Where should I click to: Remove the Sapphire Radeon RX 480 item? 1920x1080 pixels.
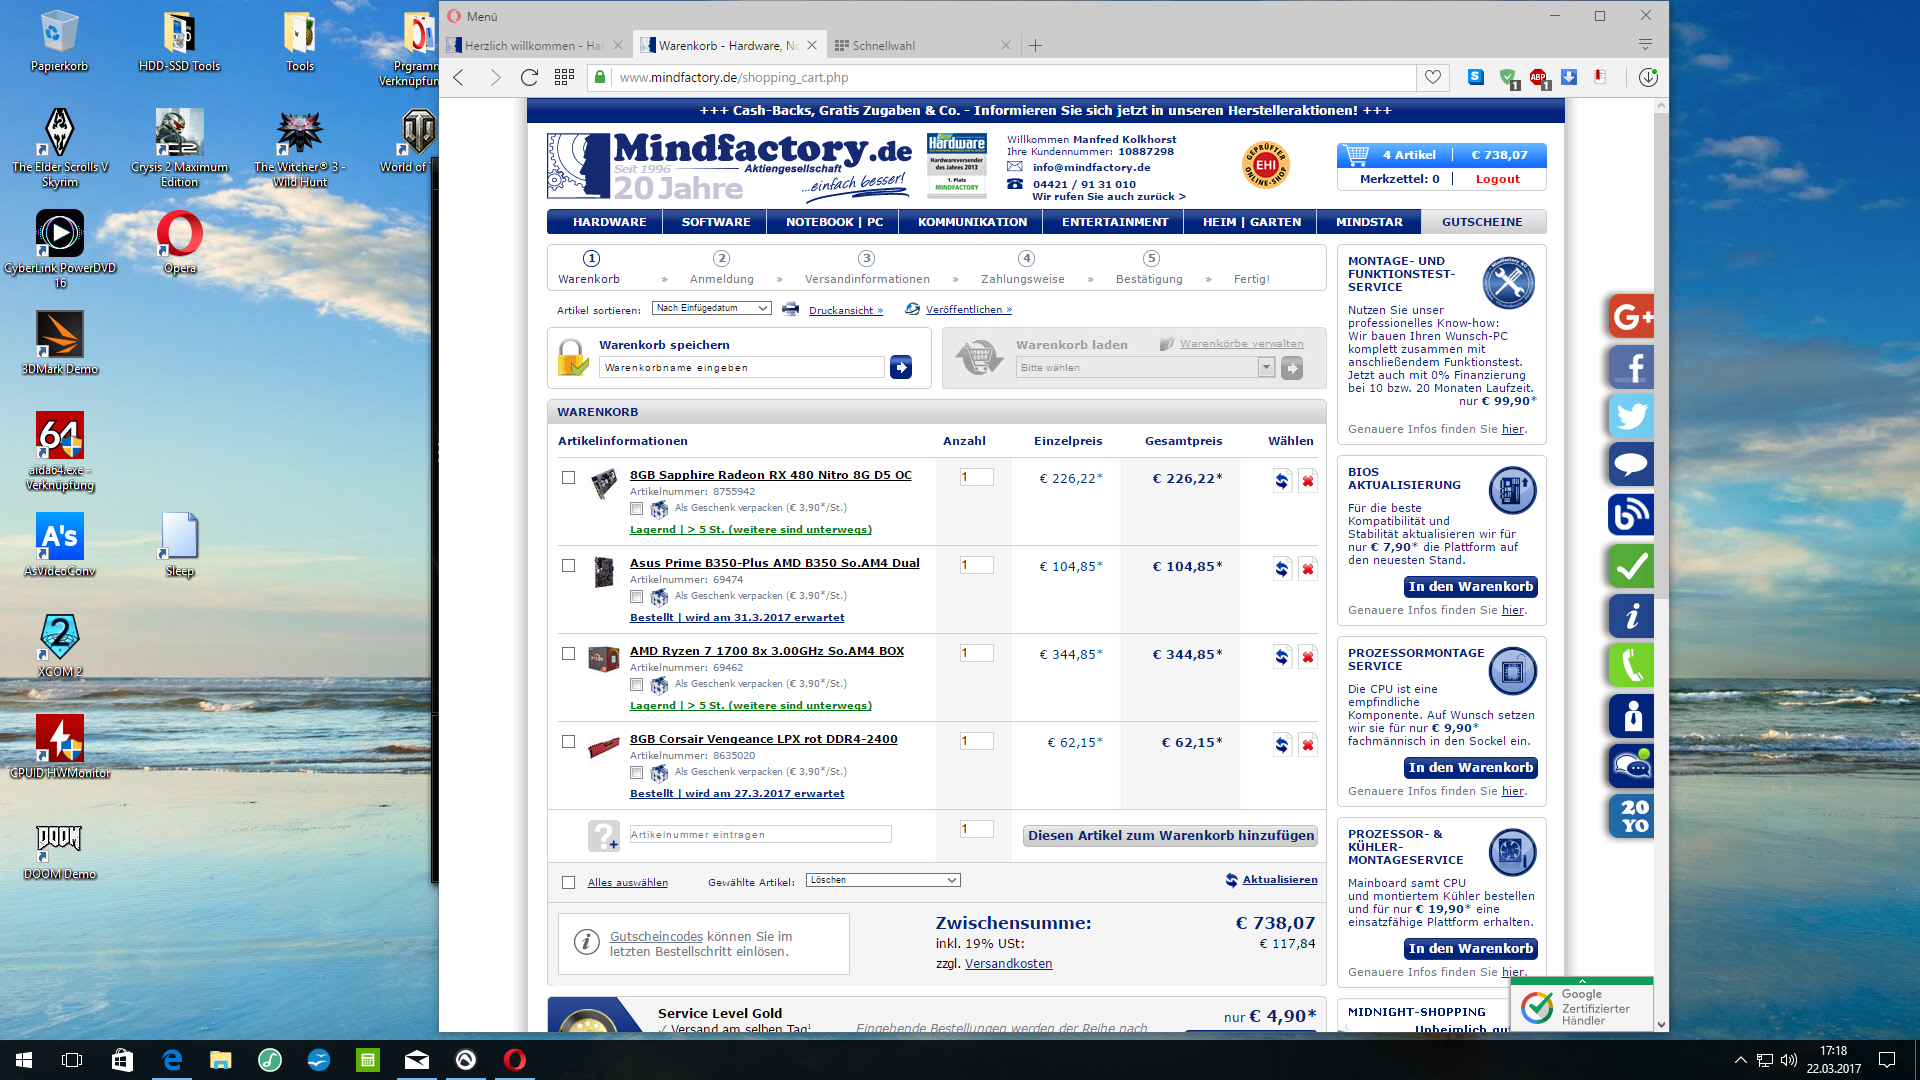pyautogui.click(x=1307, y=481)
